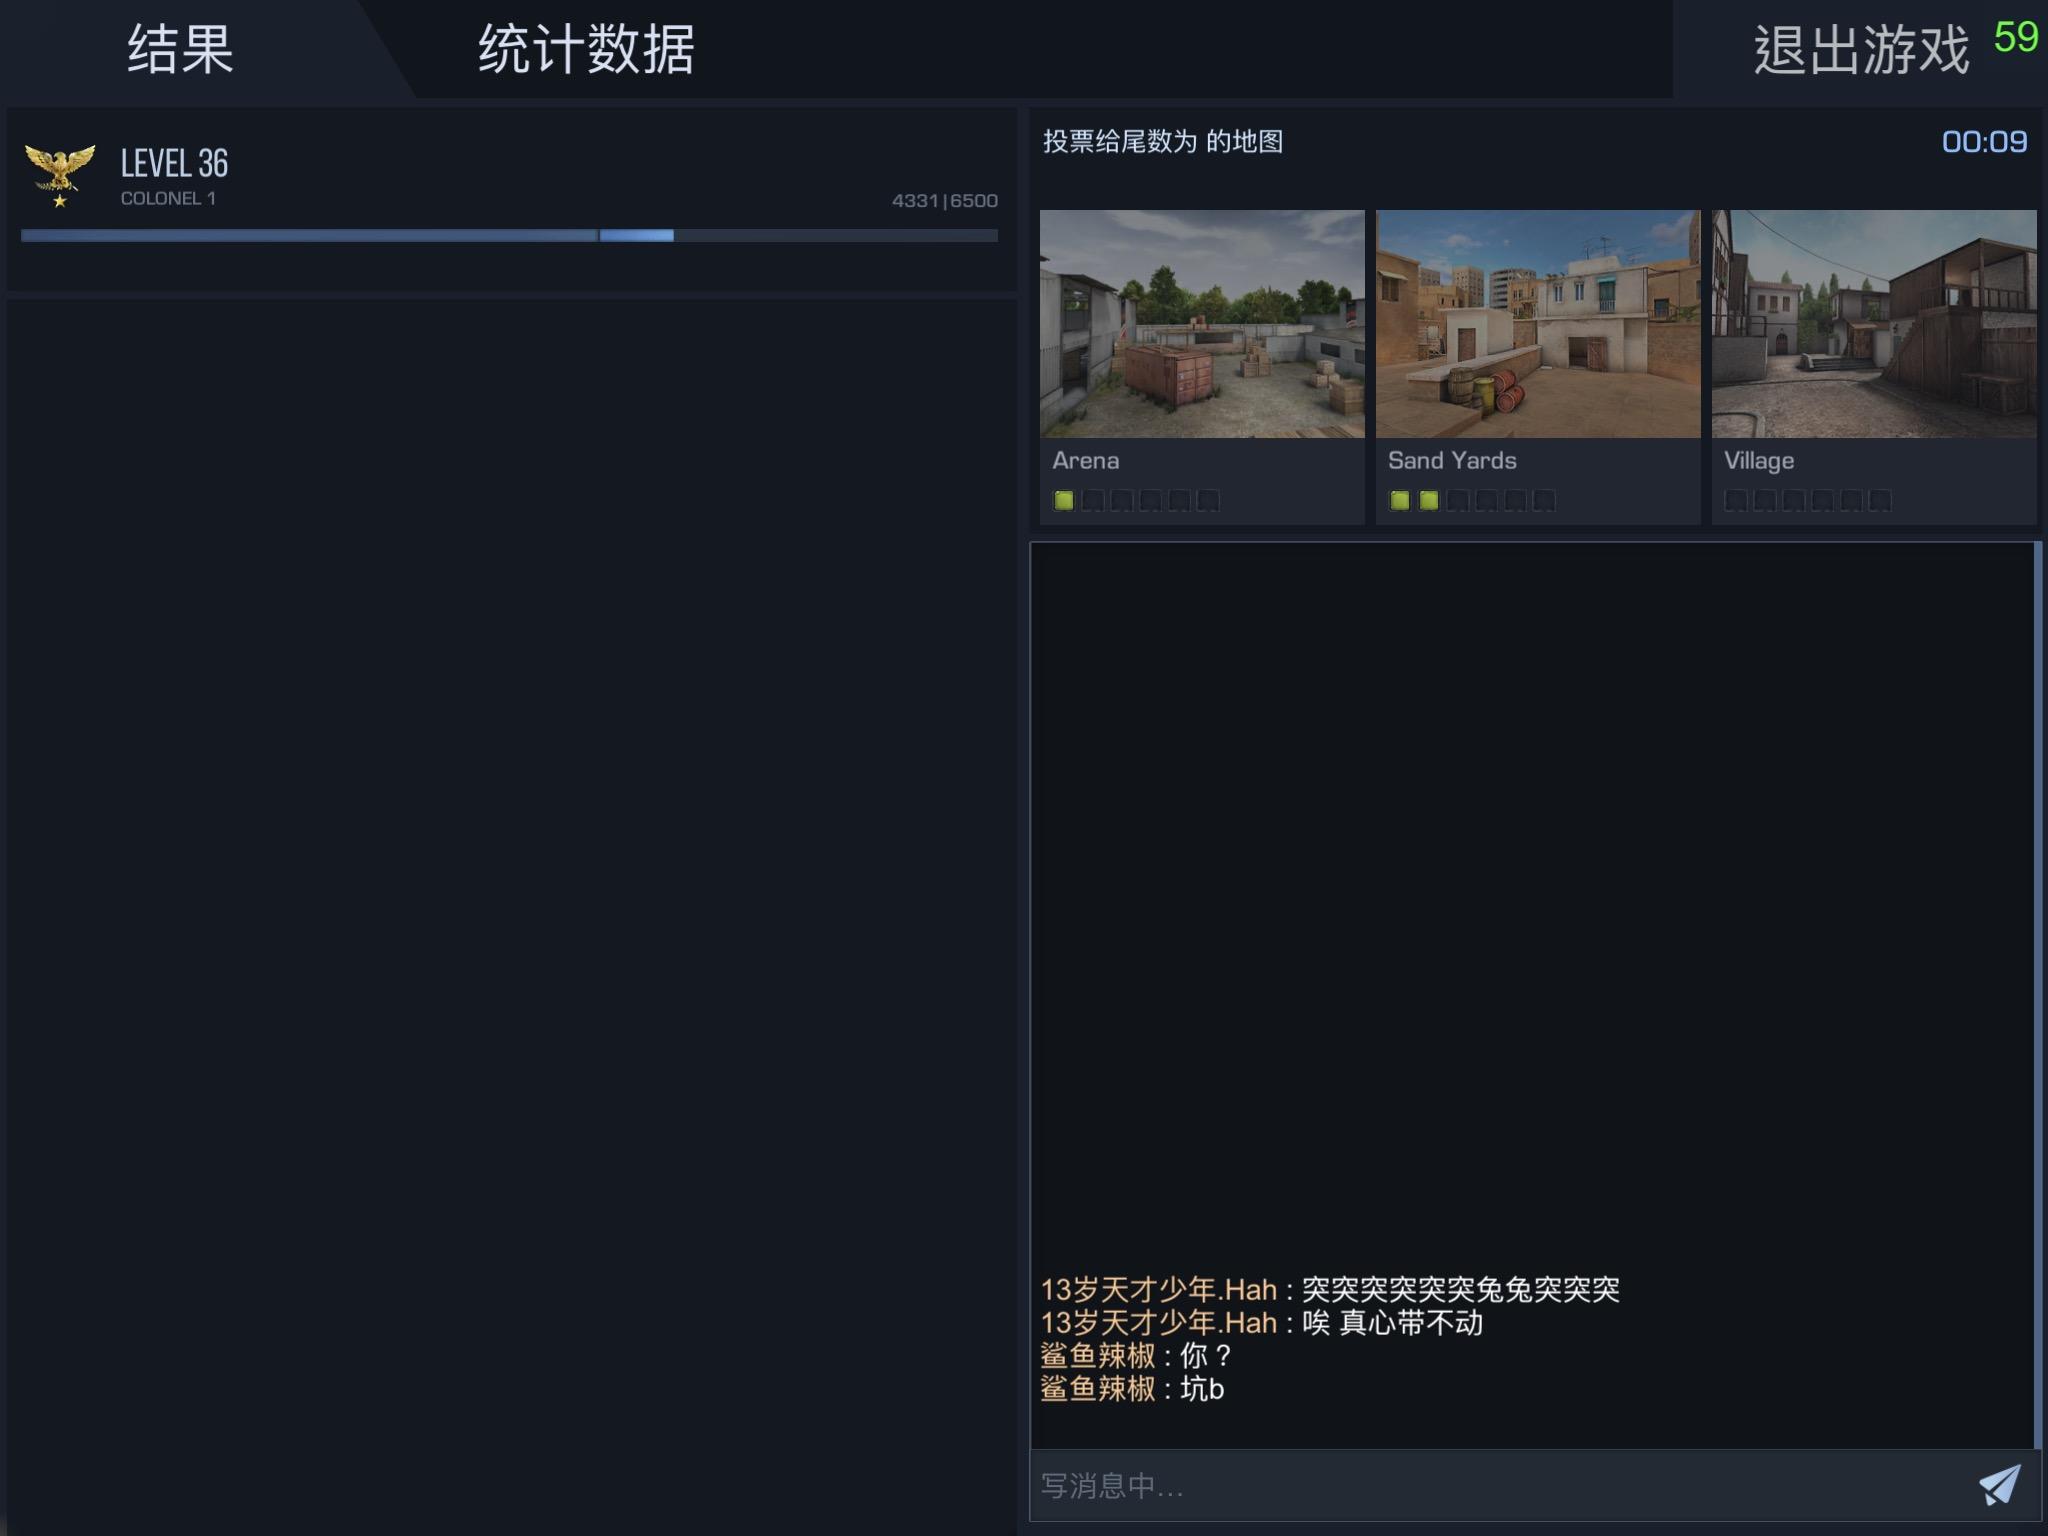Click the golden eagle rank badge
Screen dimensions: 2048x1536
coord(60,172)
